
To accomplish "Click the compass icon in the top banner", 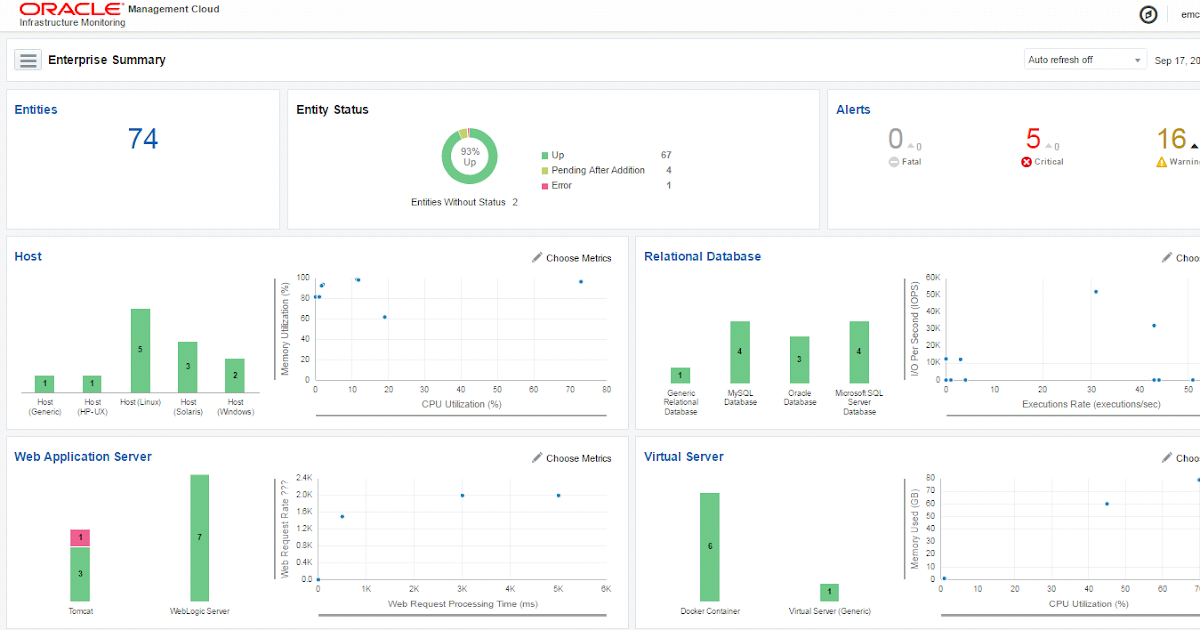I will coord(1148,14).
